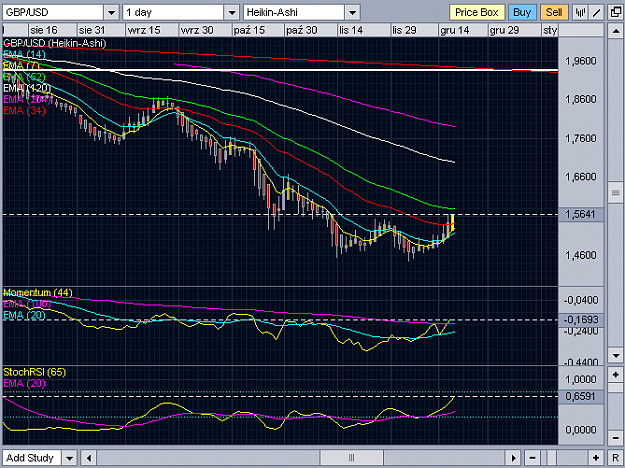Click the vertical zoom slider handle
The height and width of the screenshot is (468, 625).
(615, 388)
